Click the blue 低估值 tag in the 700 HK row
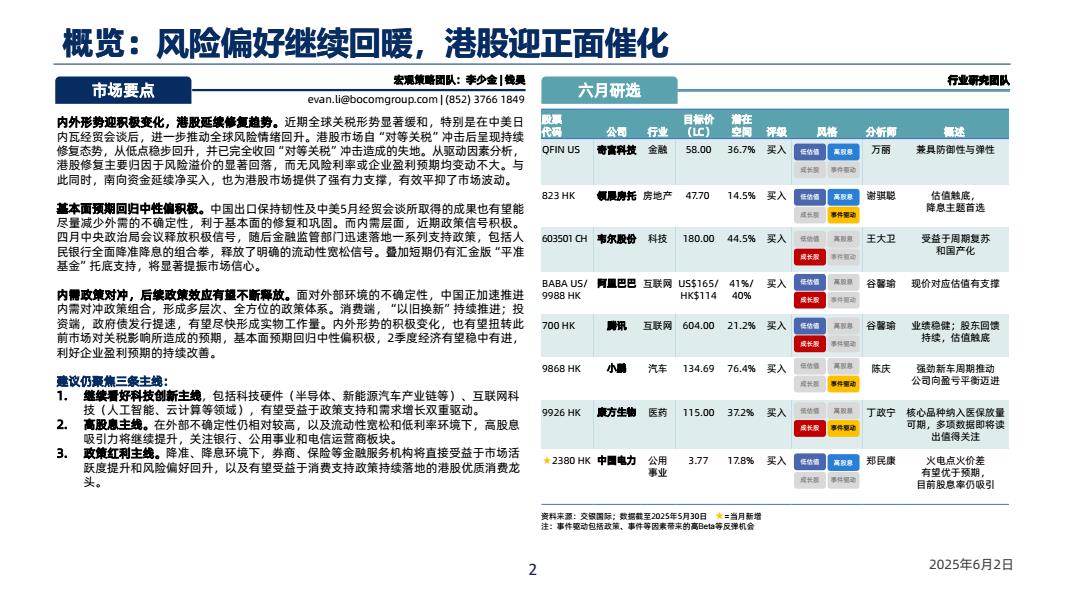1068x601 pixels. (x=810, y=326)
